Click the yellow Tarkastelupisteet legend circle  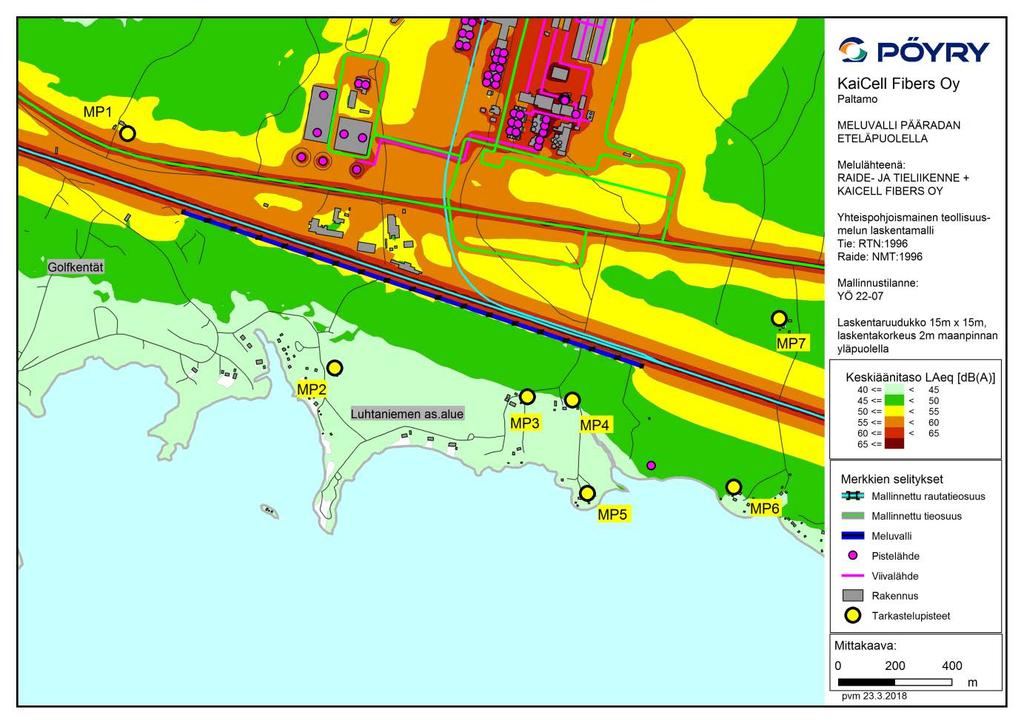tap(852, 616)
